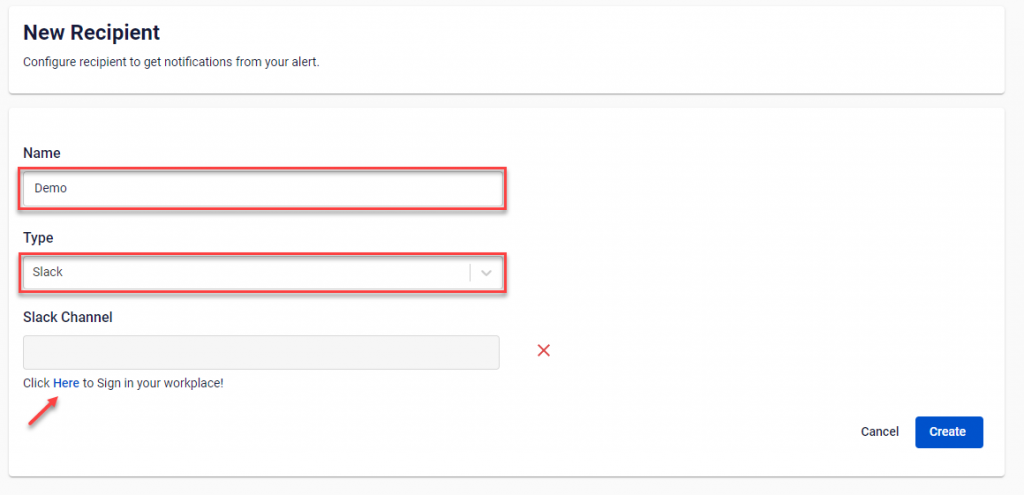This screenshot has height=495, width=1024.
Task: Click the "Slack Channel" field label
Action: click(68, 317)
